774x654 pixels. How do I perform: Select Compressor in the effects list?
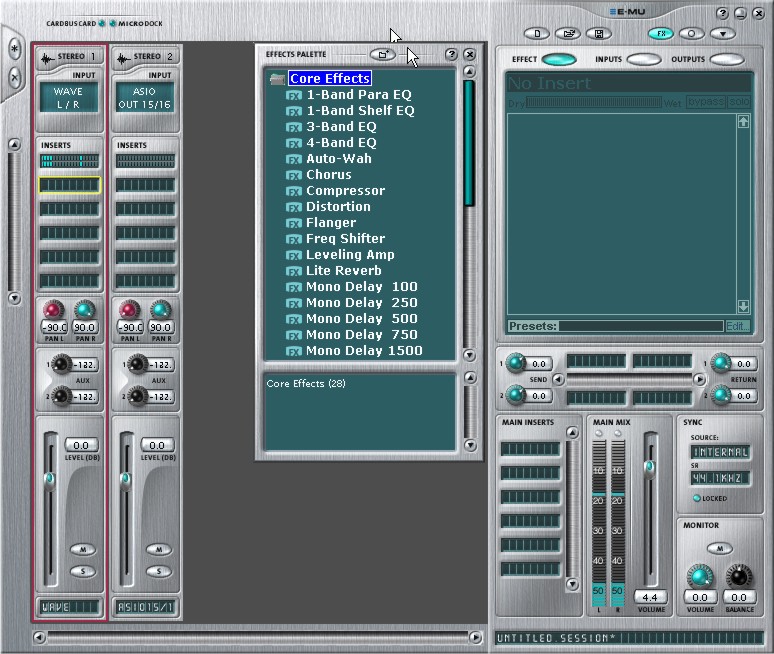pos(345,191)
